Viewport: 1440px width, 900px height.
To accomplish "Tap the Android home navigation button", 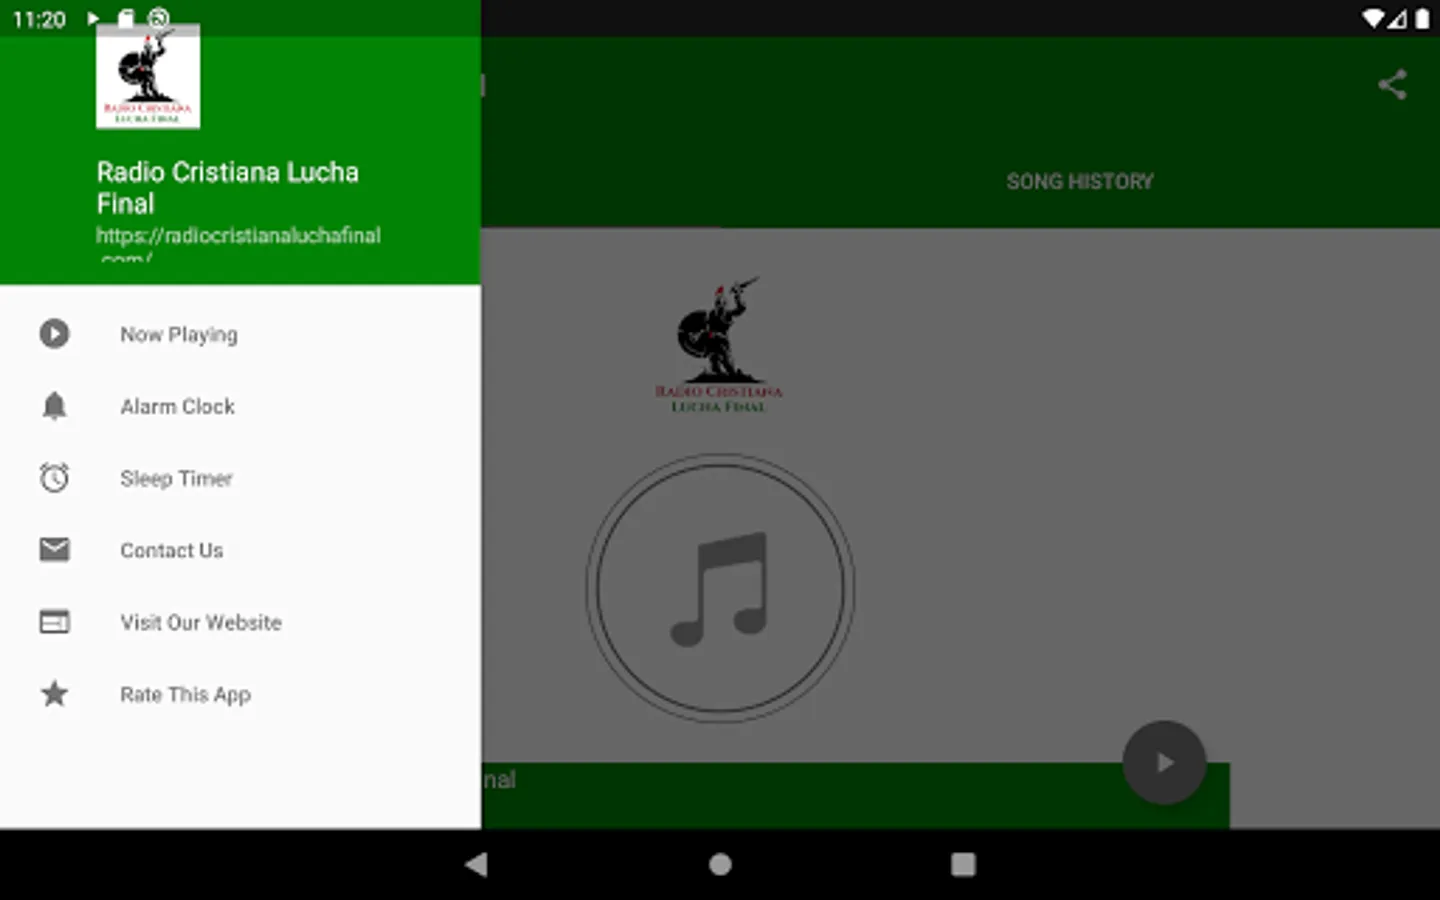I will point(720,864).
